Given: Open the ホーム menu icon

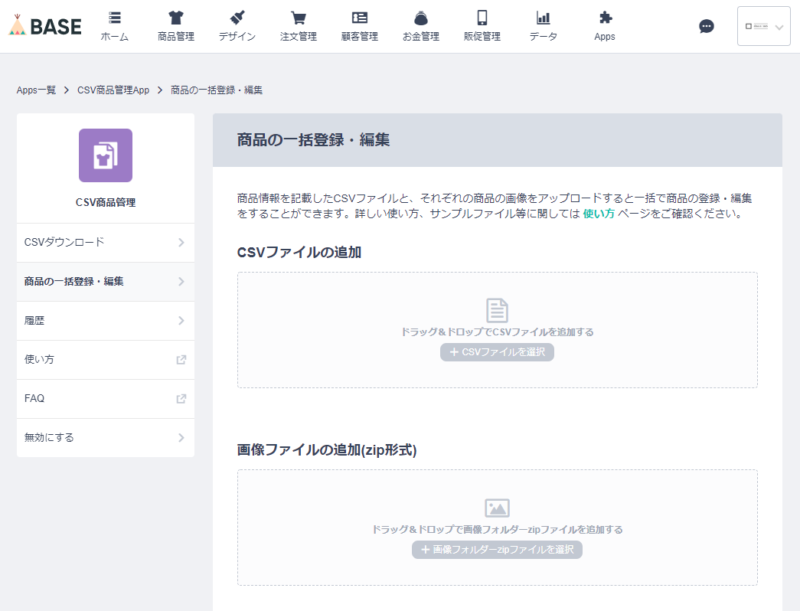Looking at the screenshot, I should point(115,18).
